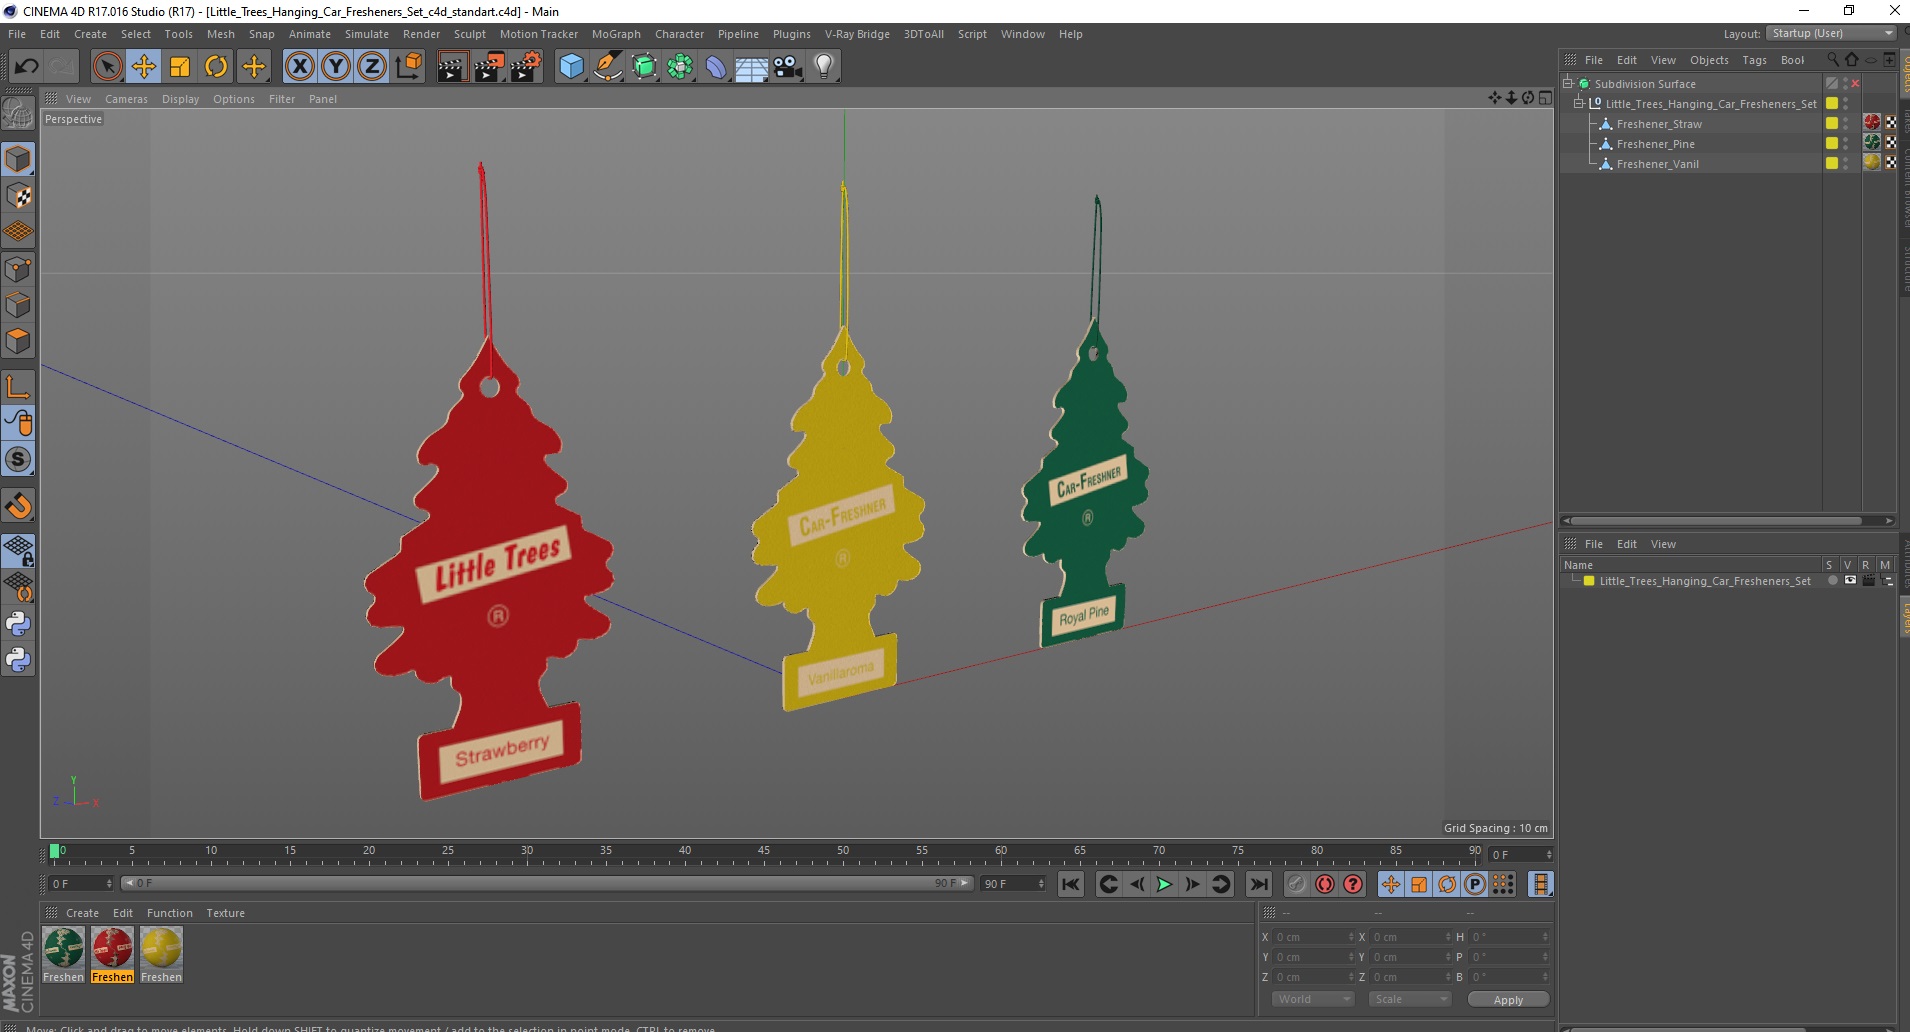
Task: Open the Simulate menu
Action: point(367,34)
